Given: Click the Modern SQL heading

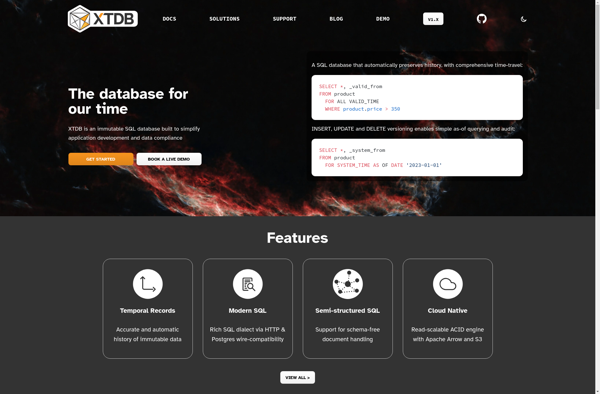Looking at the screenshot, I should coord(248,311).
